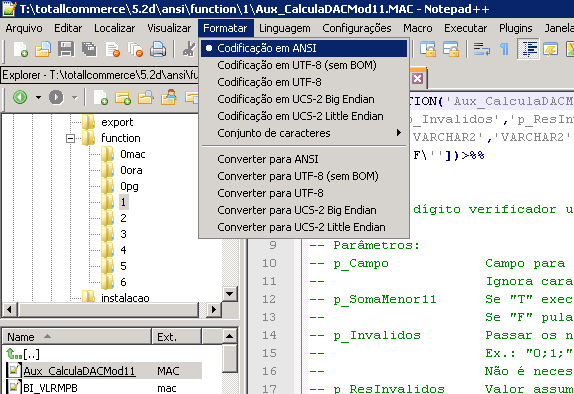
Task: Open the Executar menu
Action: click(x=466, y=28)
